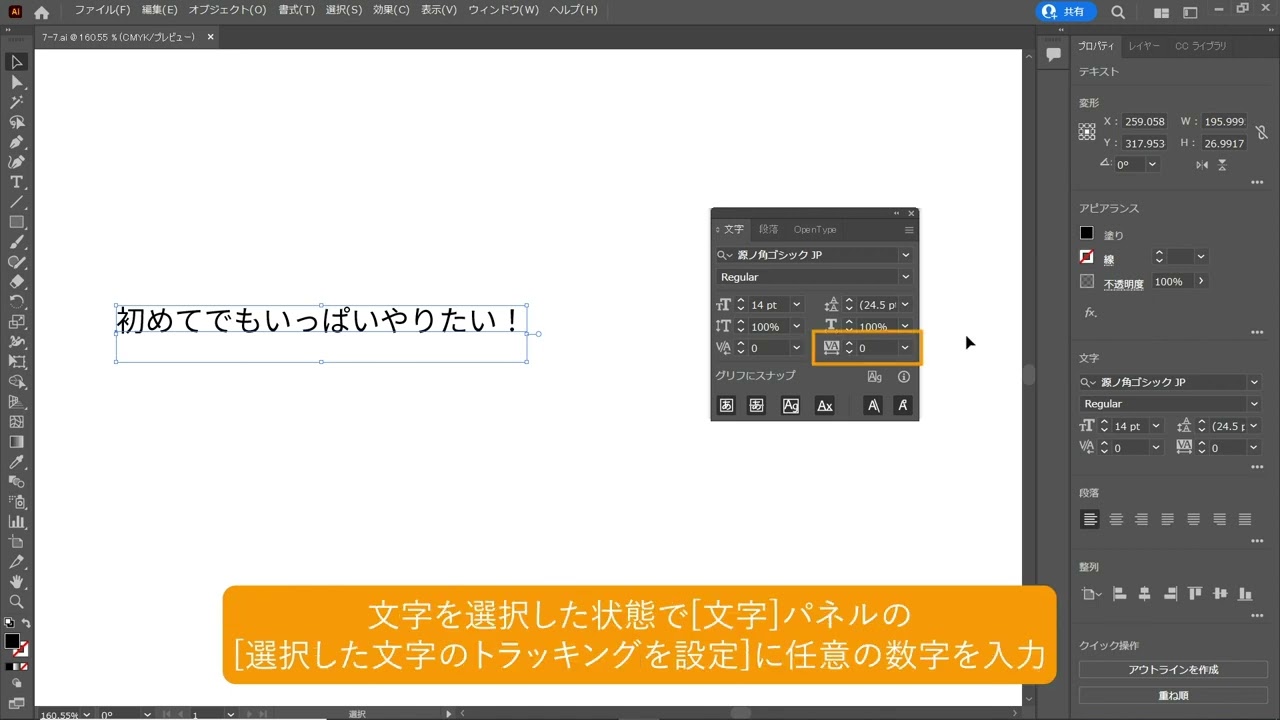1280x720 pixels.
Task: Click the 線 stroke label link
Action: (x=1109, y=259)
